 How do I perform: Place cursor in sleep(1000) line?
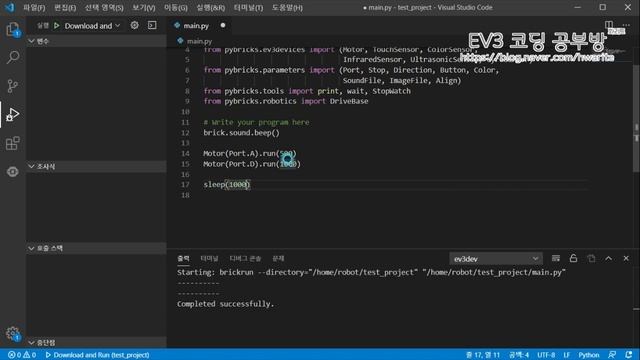(227, 184)
